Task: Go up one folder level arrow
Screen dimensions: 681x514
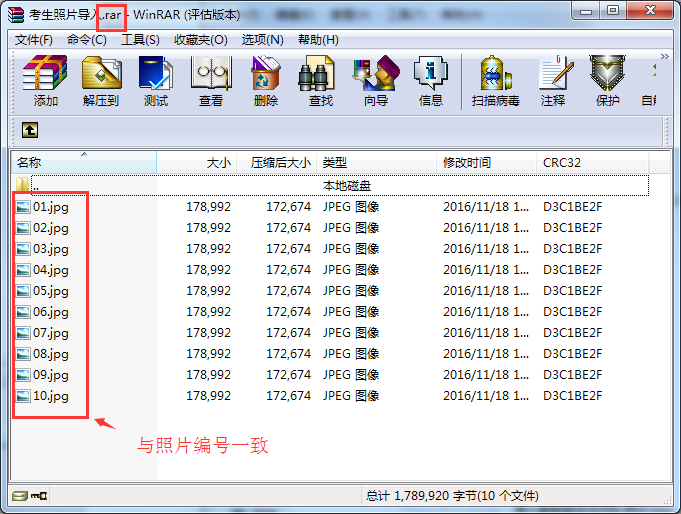Action: [x=30, y=130]
